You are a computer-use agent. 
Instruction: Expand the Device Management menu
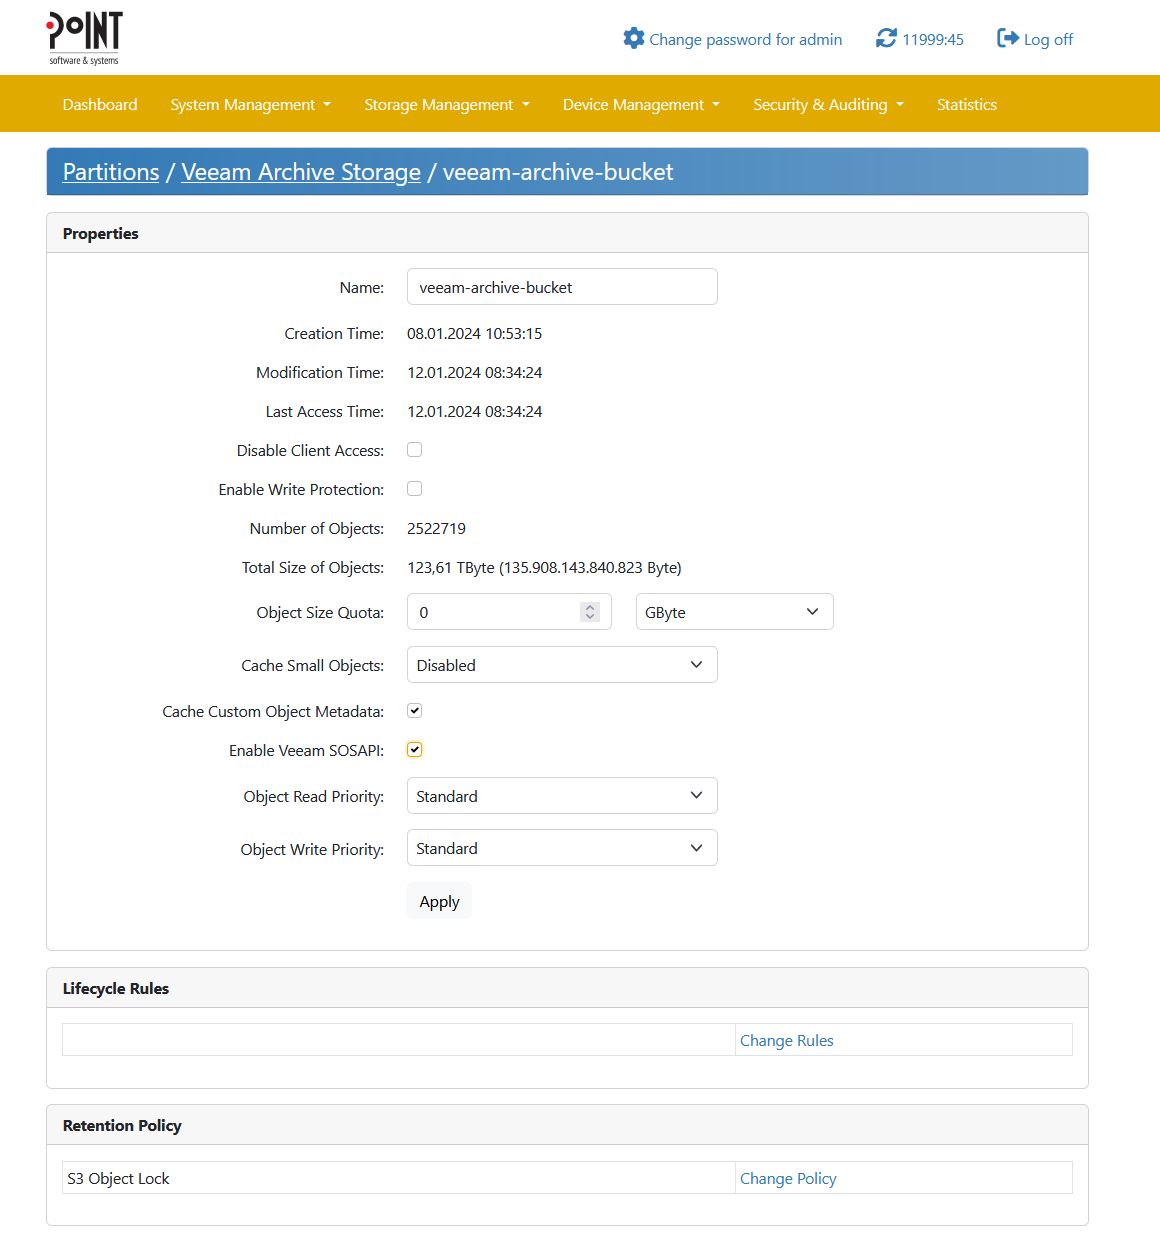pos(641,104)
